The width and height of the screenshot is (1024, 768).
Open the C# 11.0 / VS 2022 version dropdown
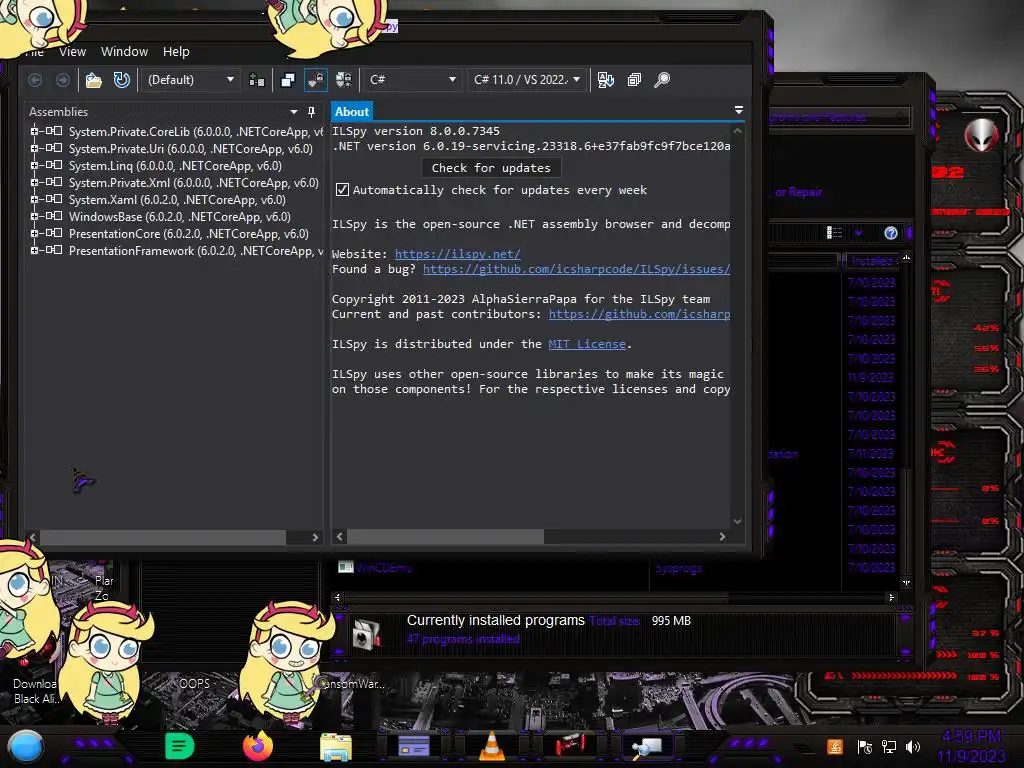tap(526, 80)
